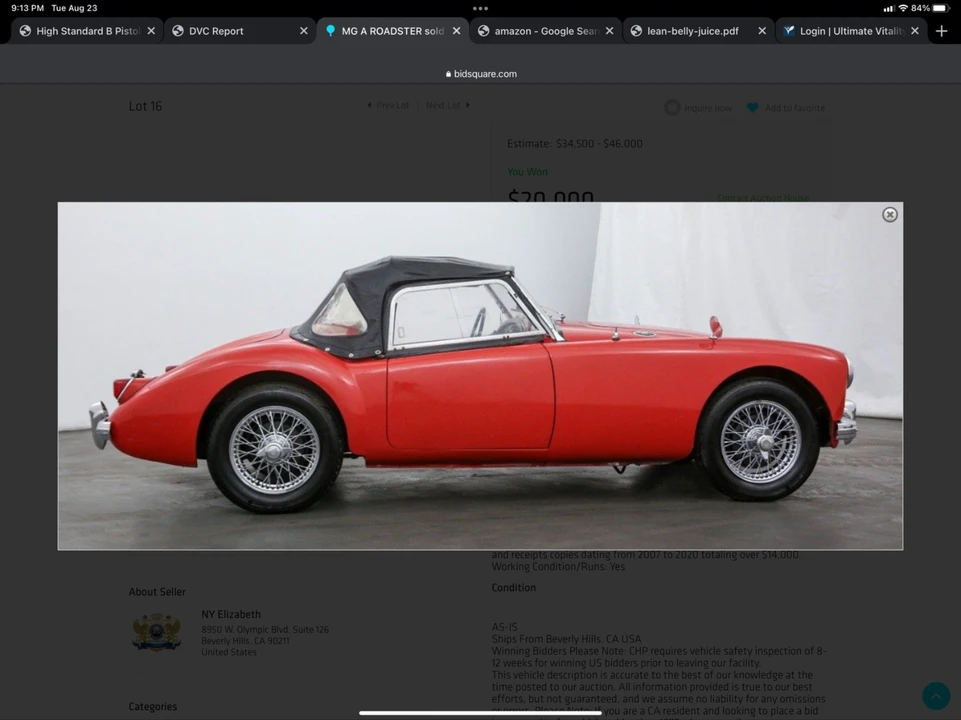Tap the iPad home indicator bar
The width and height of the screenshot is (961, 720).
(480, 713)
